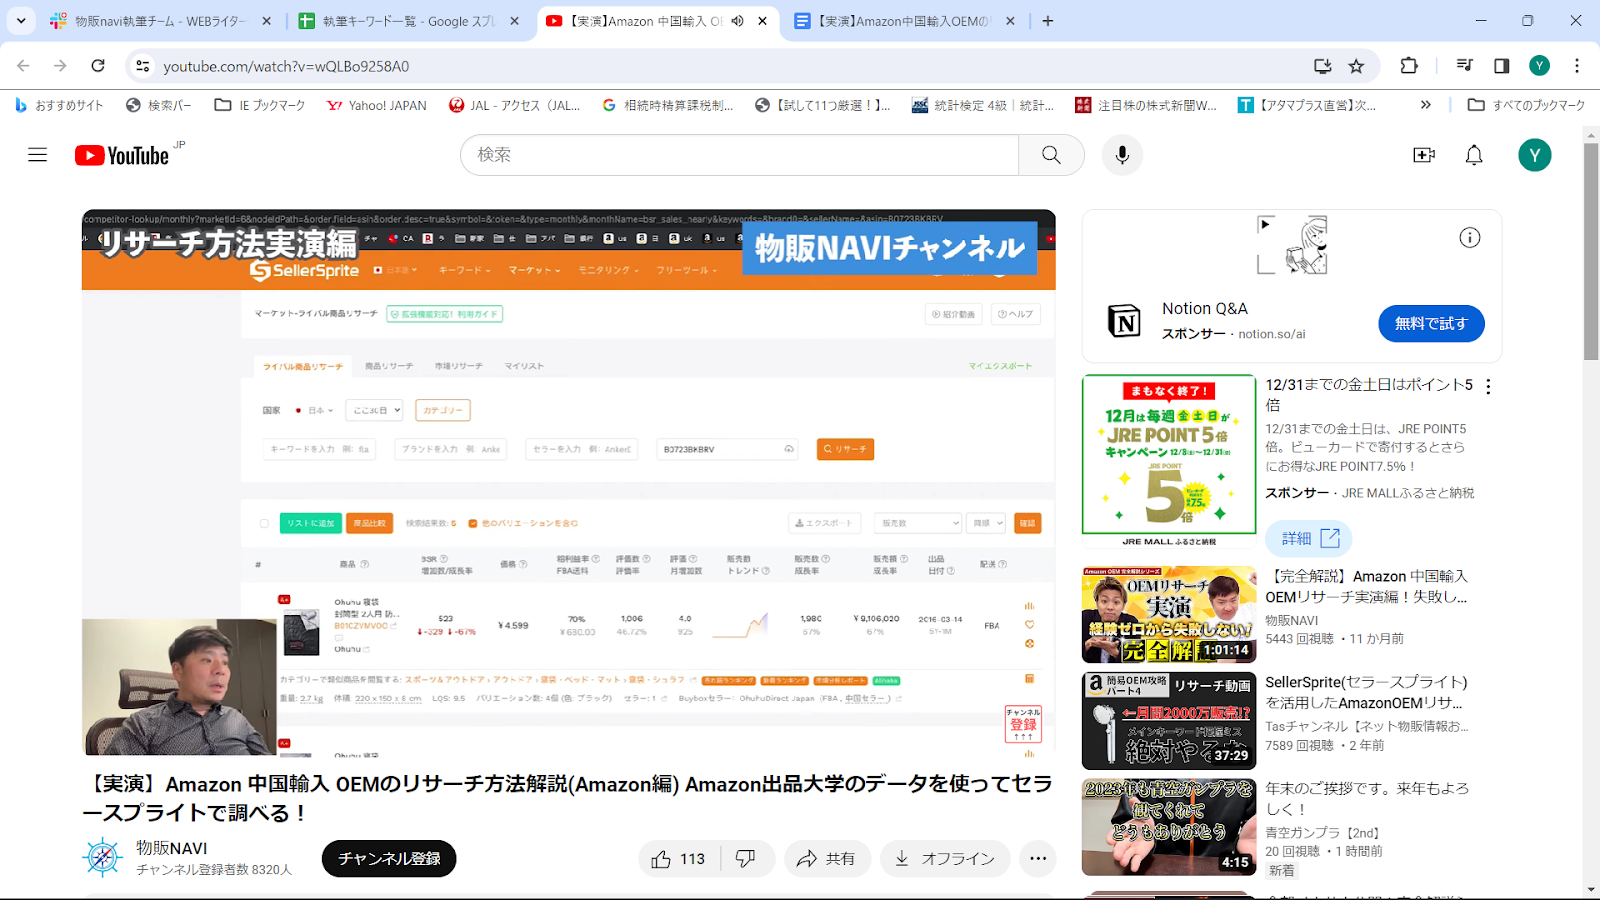Open the IE ブックマーク folder
This screenshot has height=900, width=1600.
click(x=260, y=105)
